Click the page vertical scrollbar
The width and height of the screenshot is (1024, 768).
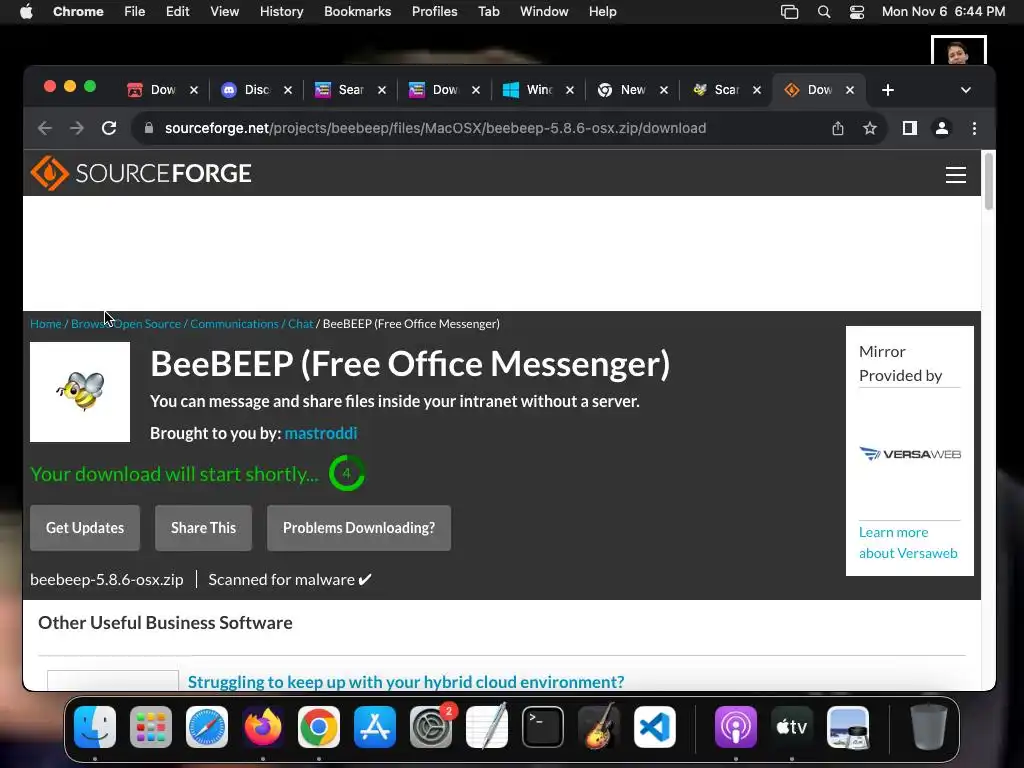[x=989, y=181]
